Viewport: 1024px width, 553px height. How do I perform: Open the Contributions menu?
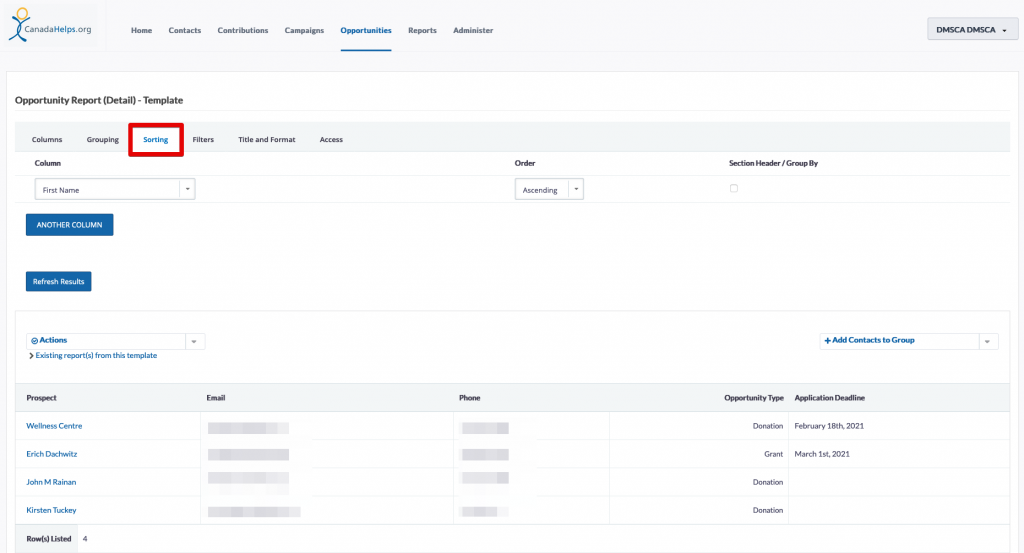(x=243, y=30)
